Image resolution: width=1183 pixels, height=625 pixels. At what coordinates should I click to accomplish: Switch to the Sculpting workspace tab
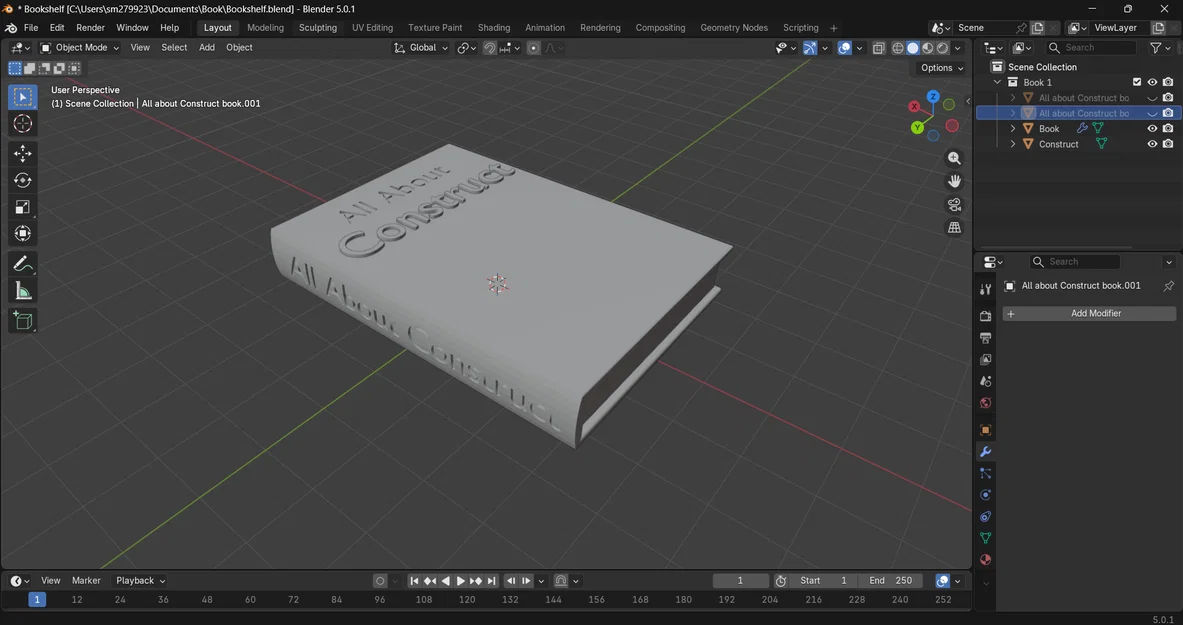coord(318,27)
